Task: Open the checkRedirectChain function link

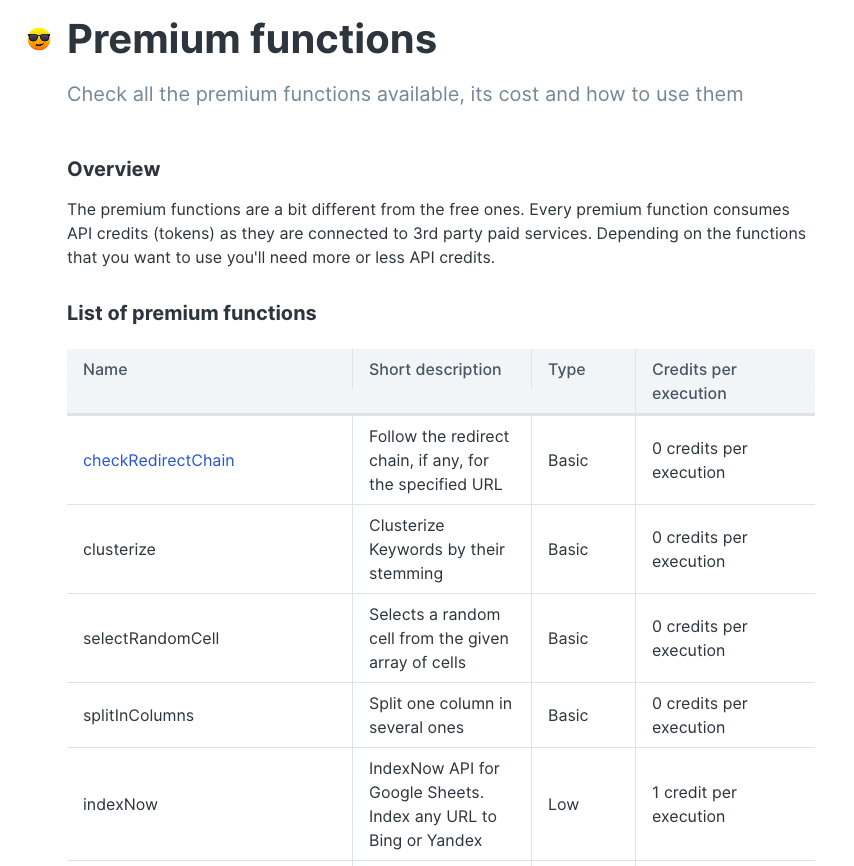Action: (x=159, y=460)
